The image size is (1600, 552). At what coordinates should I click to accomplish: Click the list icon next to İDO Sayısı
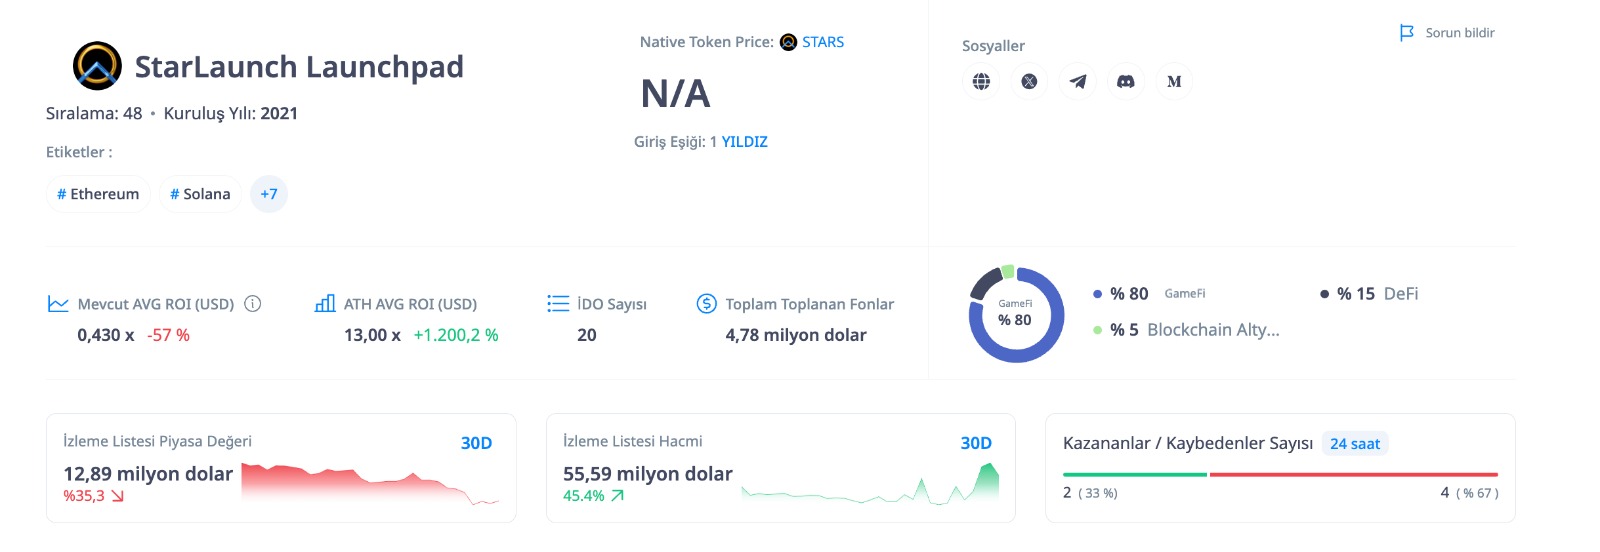558,303
